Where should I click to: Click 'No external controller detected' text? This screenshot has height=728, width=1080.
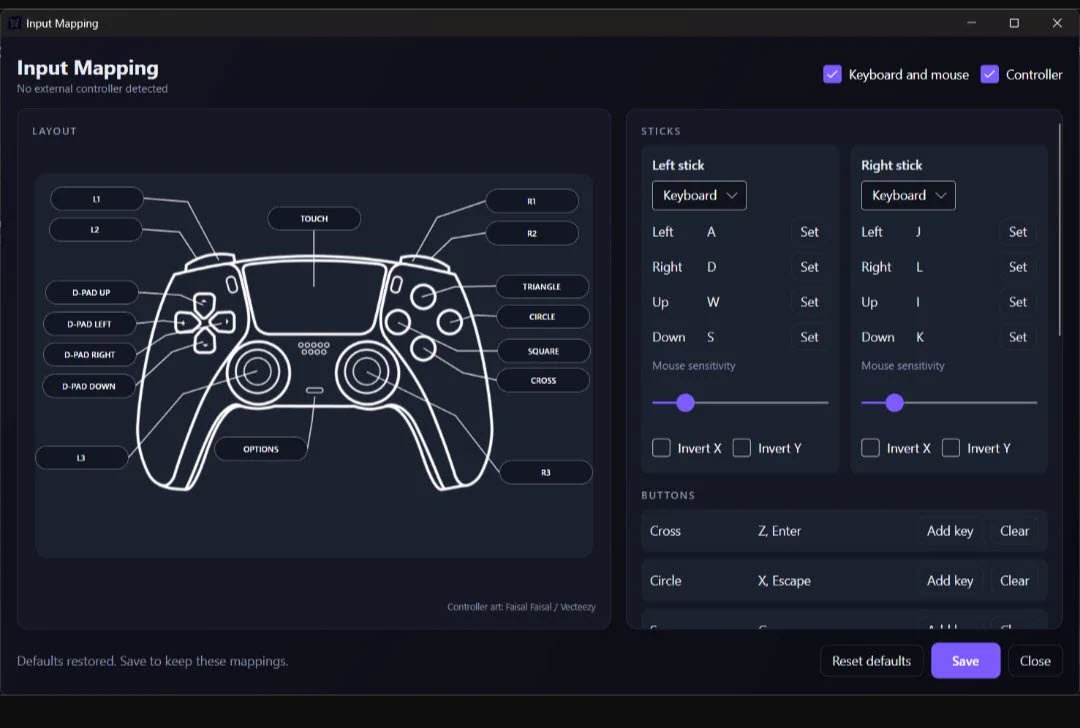tap(92, 89)
